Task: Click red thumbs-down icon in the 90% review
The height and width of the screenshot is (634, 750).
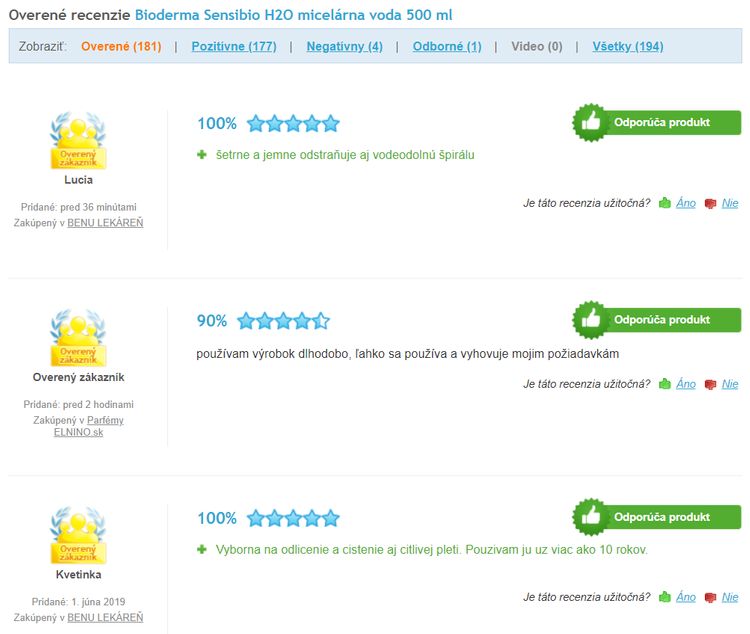Action: click(710, 384)
